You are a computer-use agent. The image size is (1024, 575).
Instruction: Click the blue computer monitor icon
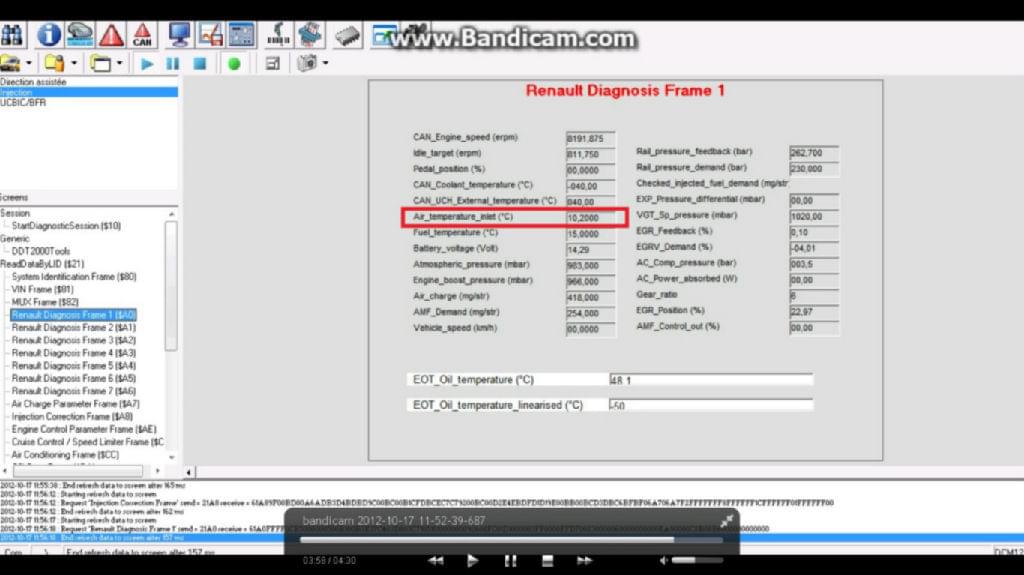(x=179, y=35)
